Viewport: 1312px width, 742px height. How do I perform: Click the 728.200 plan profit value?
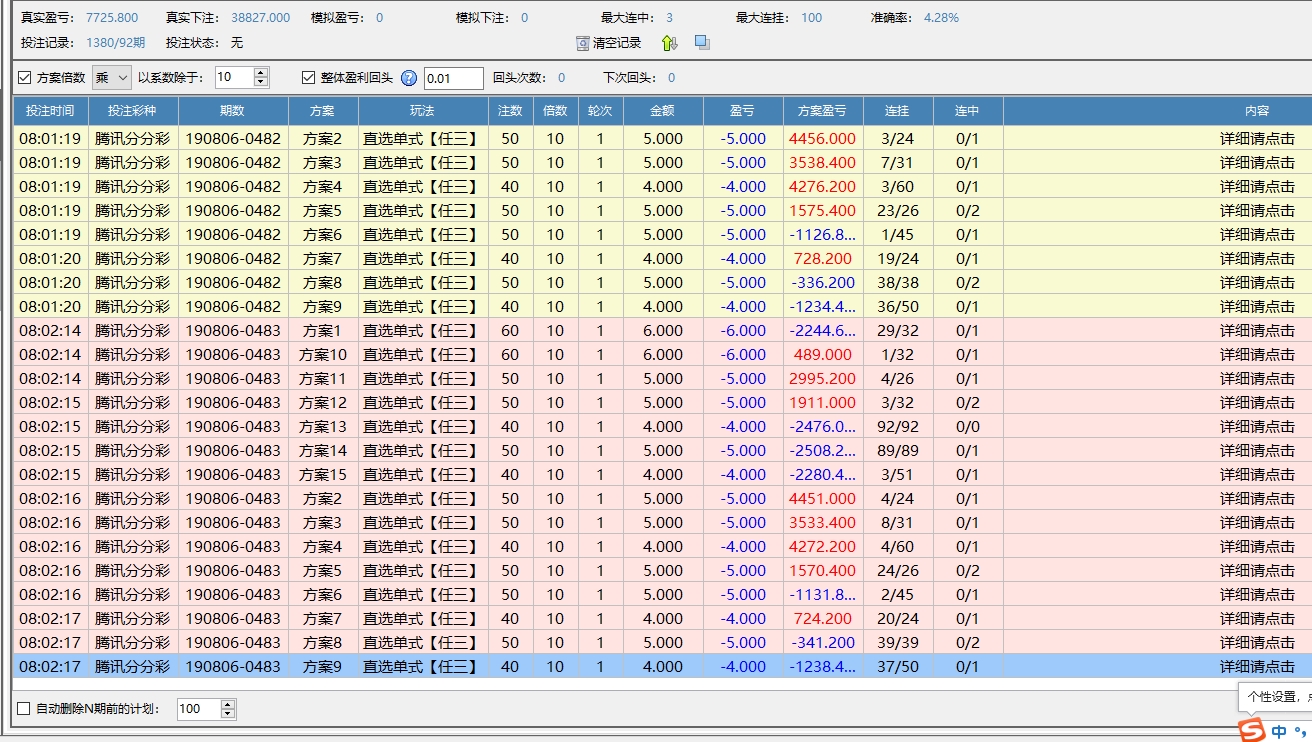pos(823,259)
